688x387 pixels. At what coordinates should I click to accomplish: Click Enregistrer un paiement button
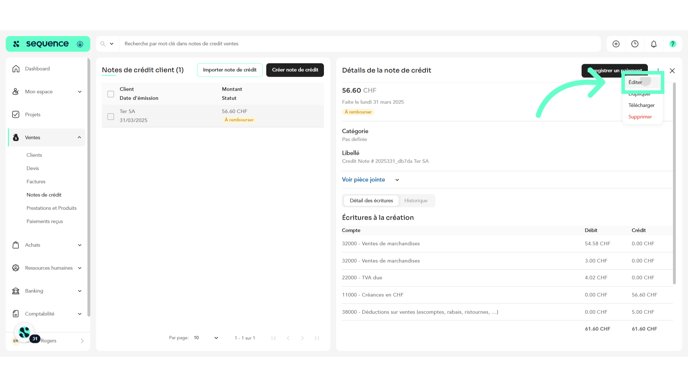pos(614,70)
